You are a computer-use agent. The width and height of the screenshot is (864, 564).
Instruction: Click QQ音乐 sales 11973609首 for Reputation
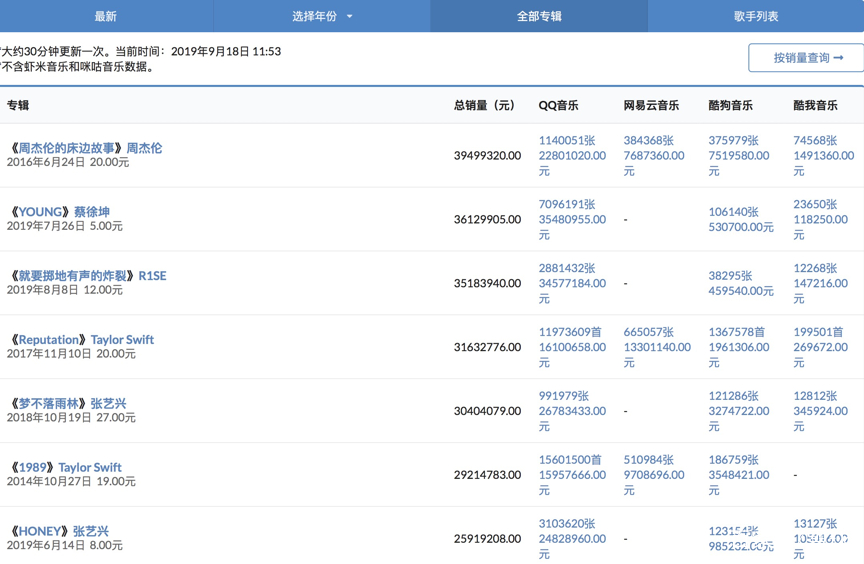click(570, 332)
